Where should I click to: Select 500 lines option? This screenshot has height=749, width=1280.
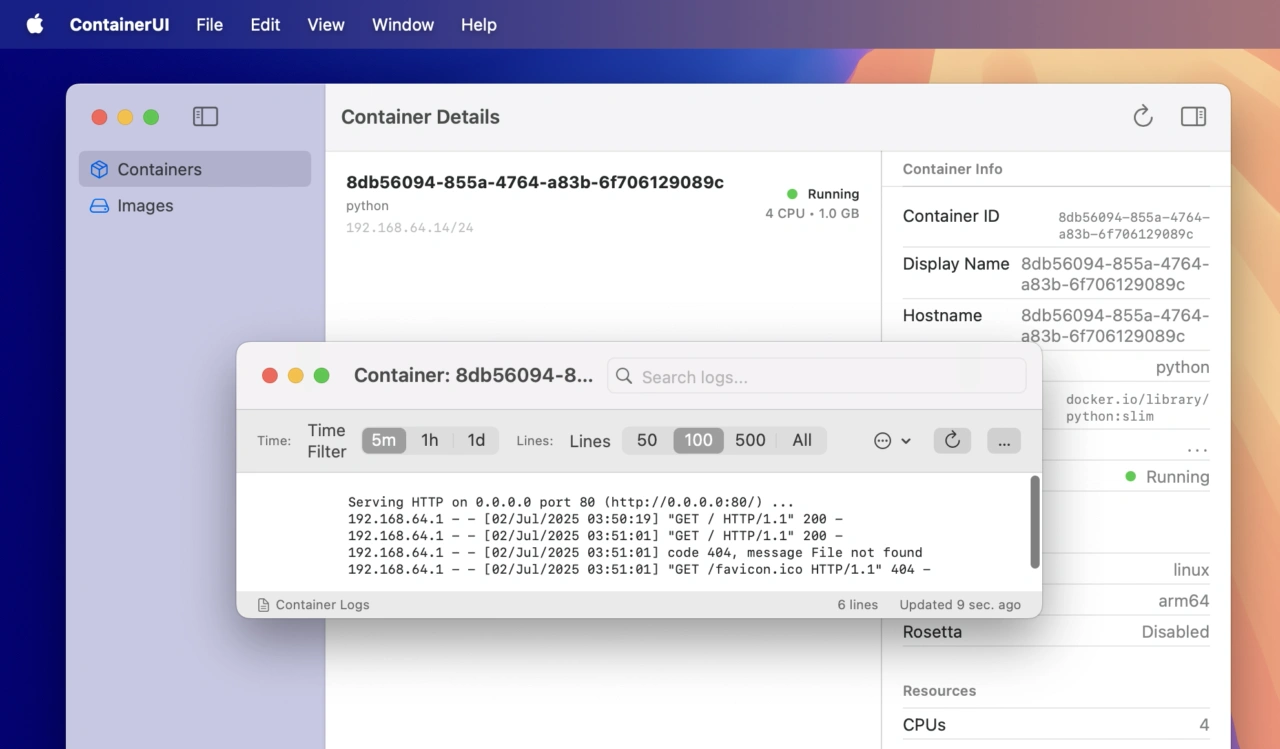click(x=750, y=440)
